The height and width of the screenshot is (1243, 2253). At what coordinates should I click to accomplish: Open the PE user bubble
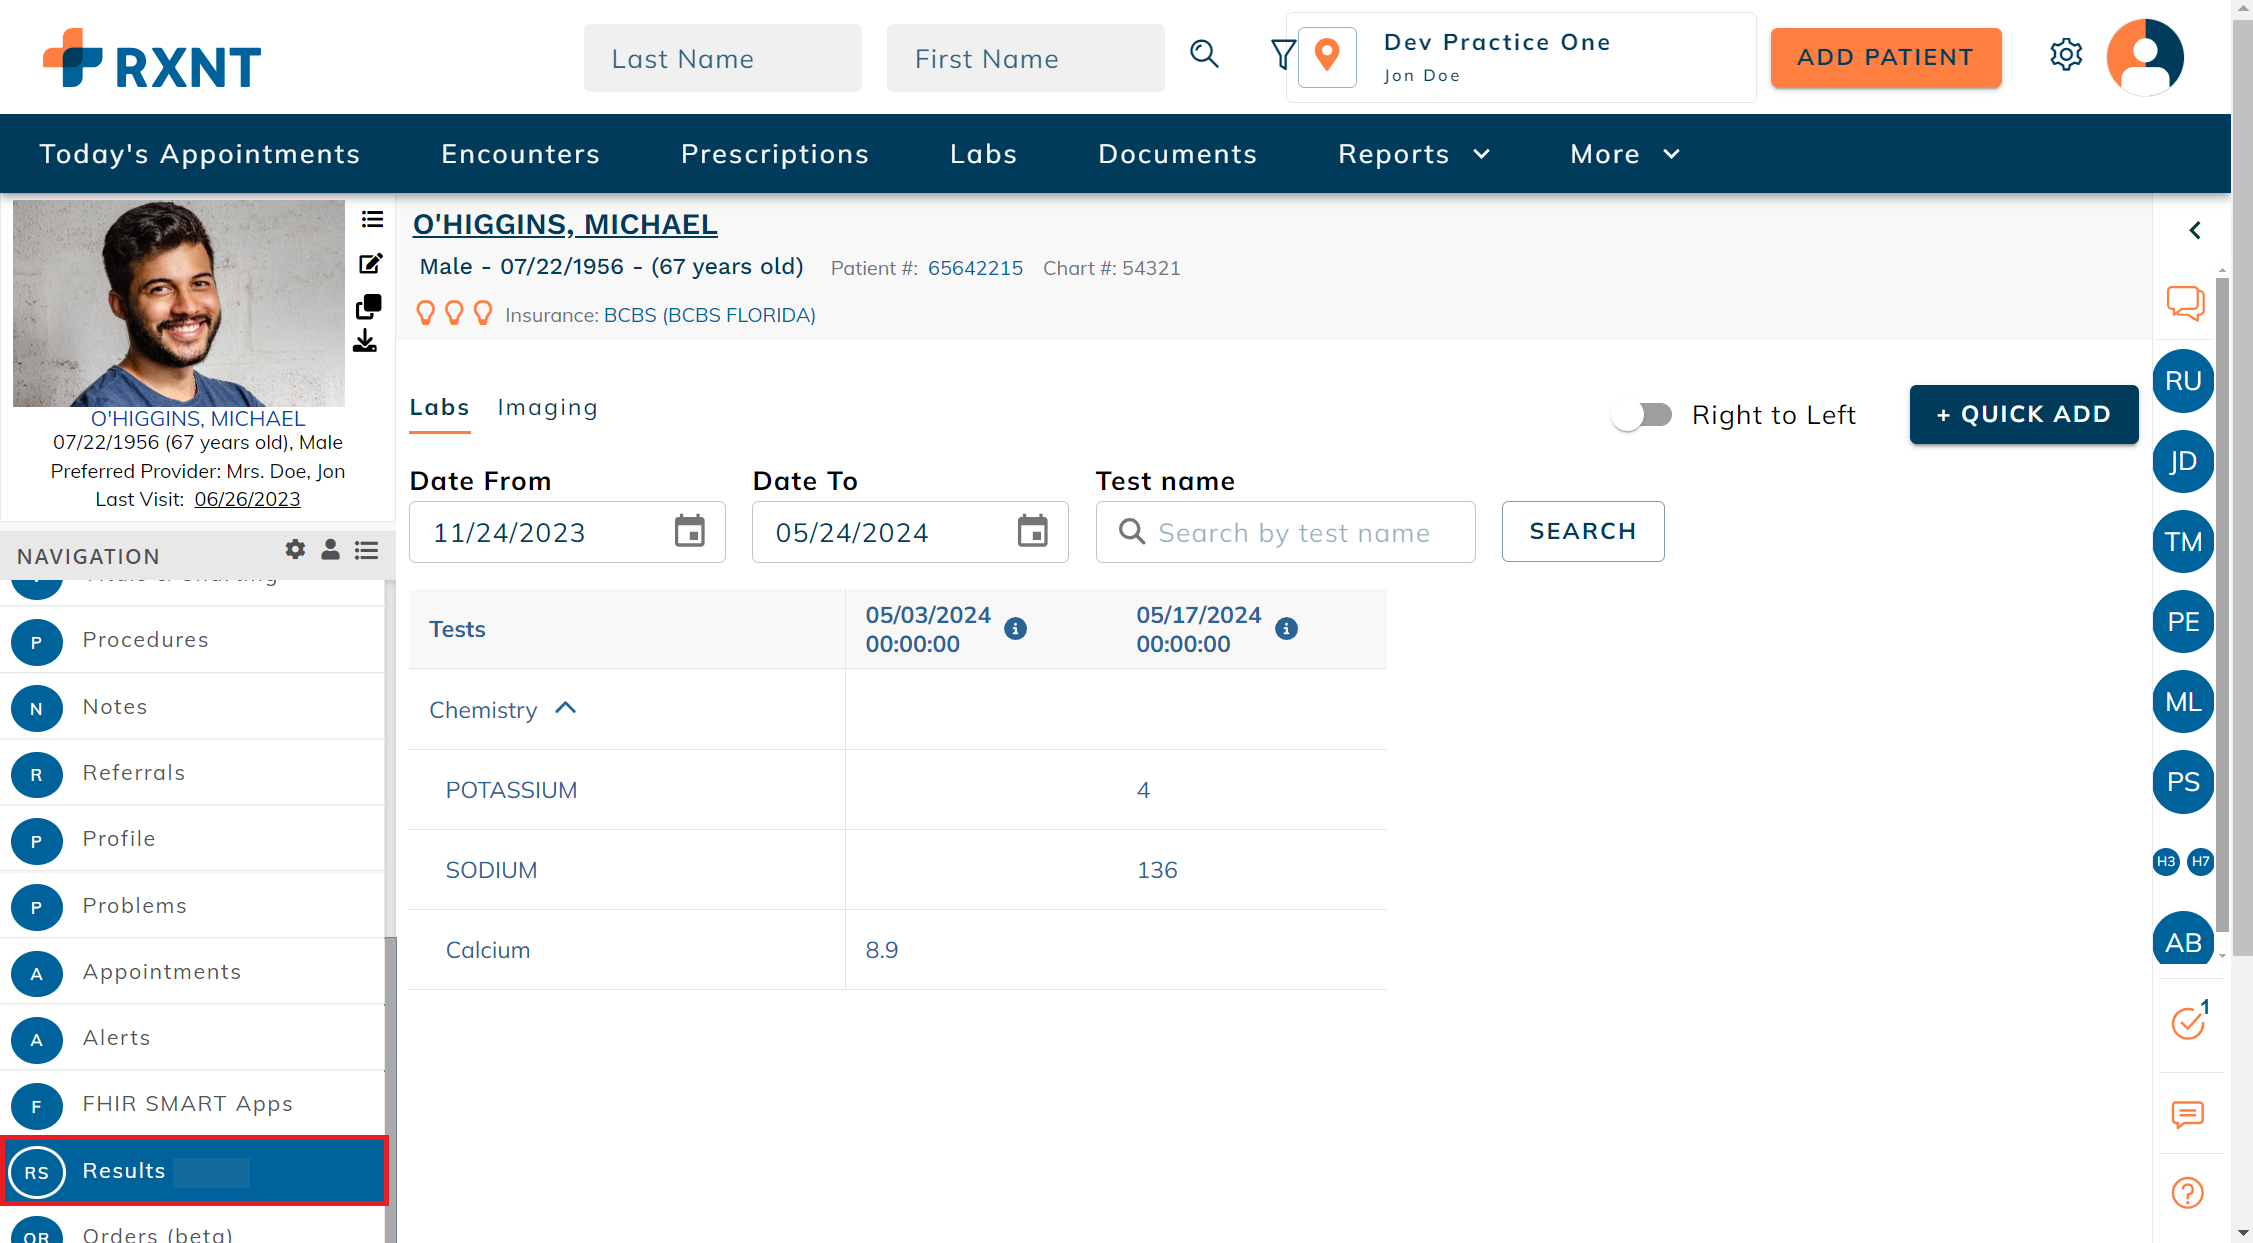pyautogui.click(x=2183, y=622)
